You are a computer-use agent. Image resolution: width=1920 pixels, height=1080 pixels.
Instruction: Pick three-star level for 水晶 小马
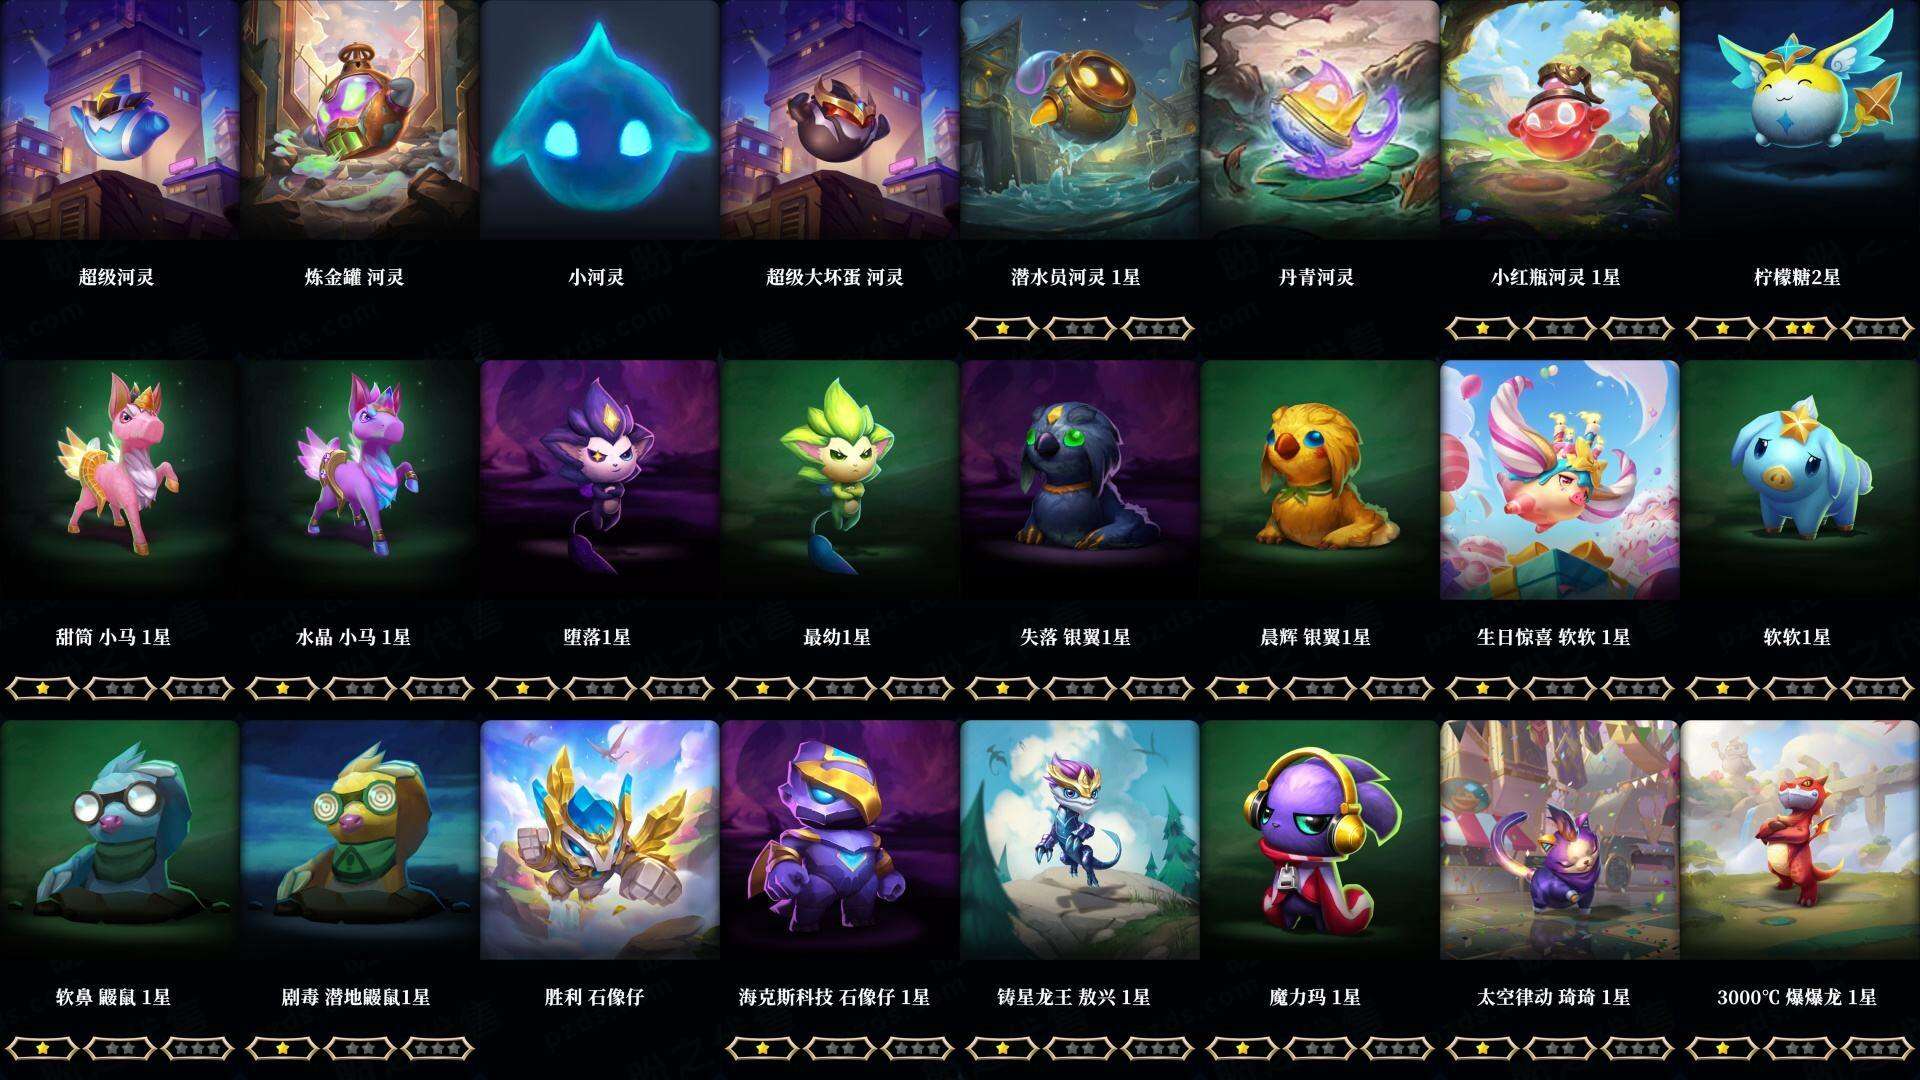click(438, 688)
